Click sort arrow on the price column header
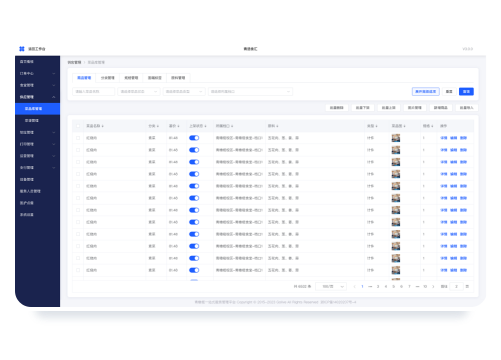Viewport: 501px width, 360px height. click(x=179, y=126)
